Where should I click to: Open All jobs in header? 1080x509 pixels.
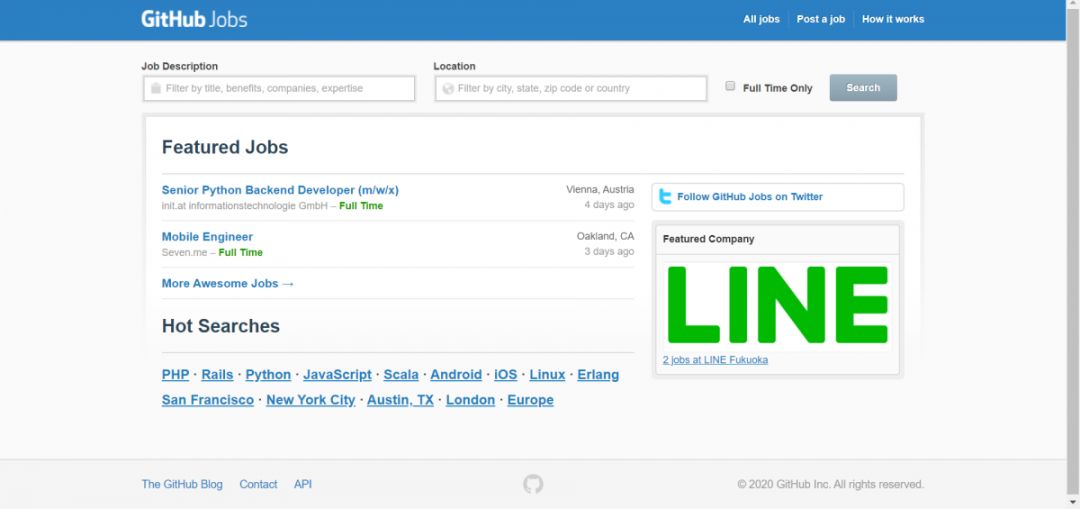(761, 19)
